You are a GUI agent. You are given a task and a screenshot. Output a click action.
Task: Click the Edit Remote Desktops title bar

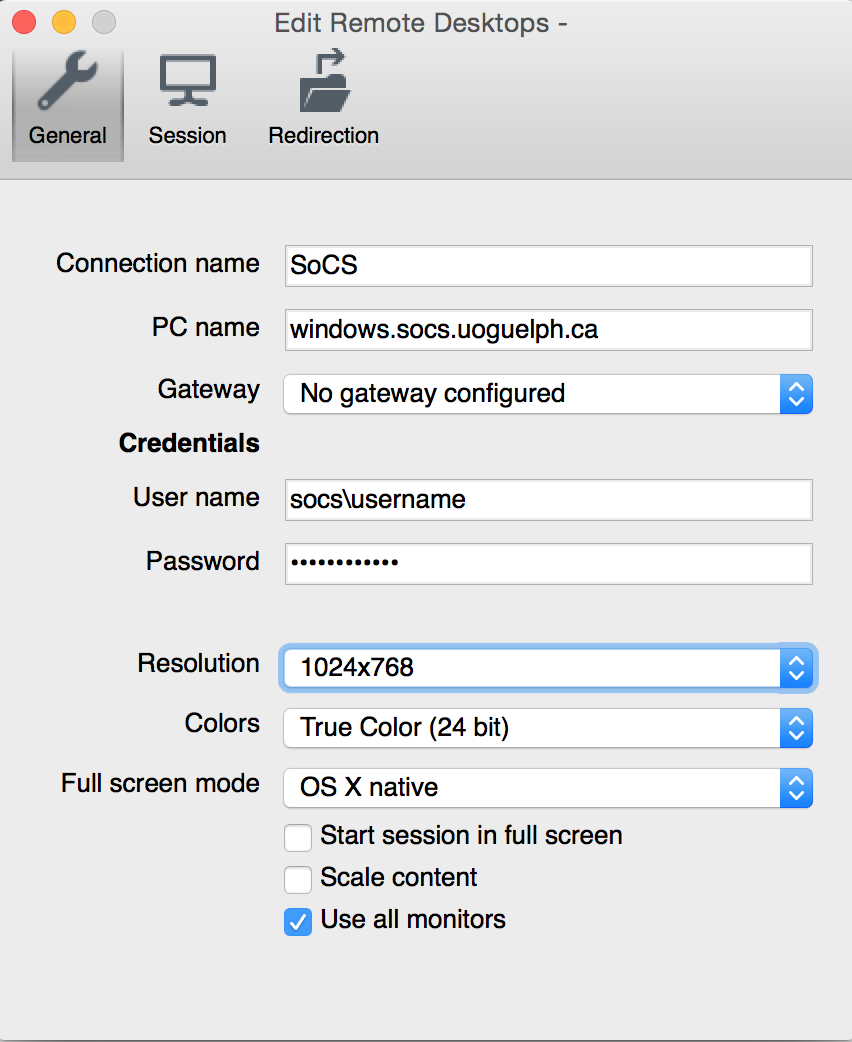tap(420, 22)
